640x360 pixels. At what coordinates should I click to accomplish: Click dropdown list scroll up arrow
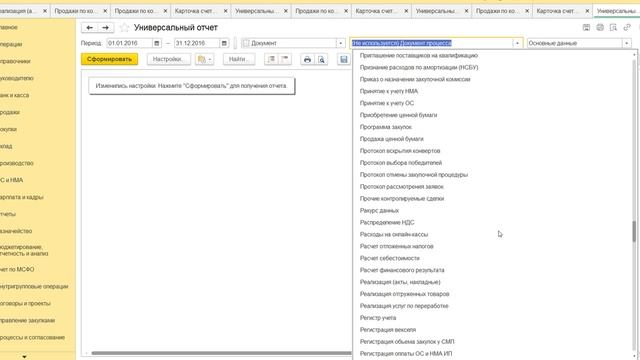(x=634, y=55)
